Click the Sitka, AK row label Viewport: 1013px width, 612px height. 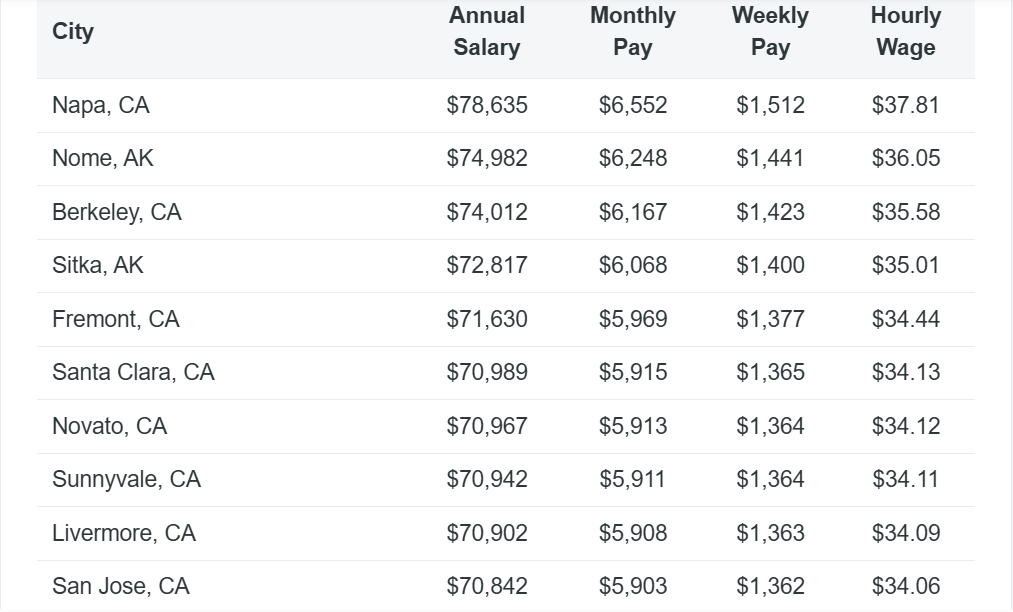[x=98, y=265]
